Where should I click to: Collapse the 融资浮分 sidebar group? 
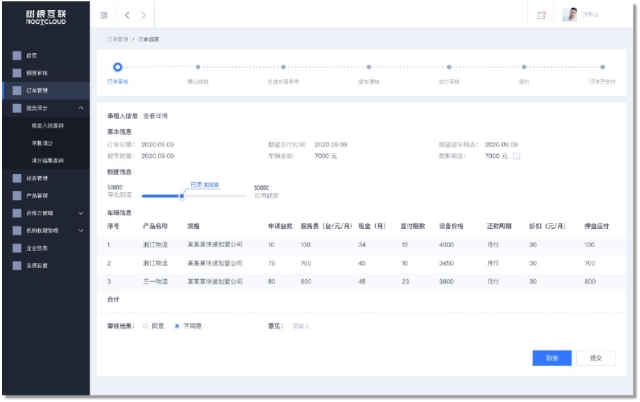(80, 108)
